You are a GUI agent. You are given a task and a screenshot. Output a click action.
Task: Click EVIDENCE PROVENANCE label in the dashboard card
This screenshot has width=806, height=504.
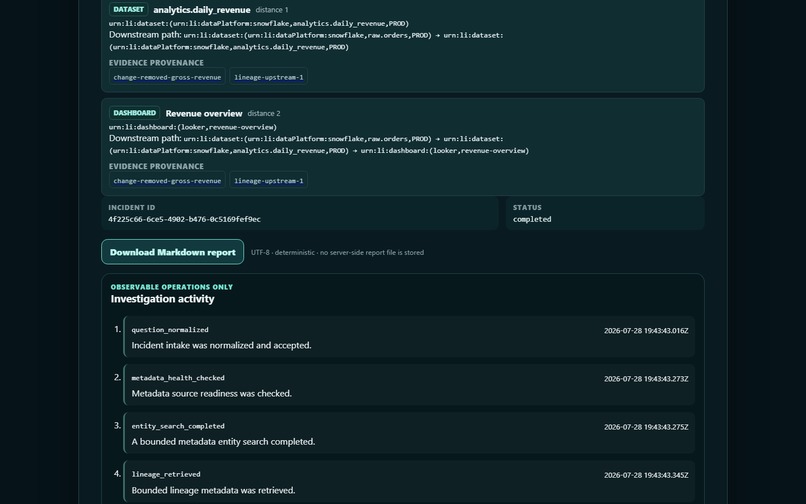point(156,166)
